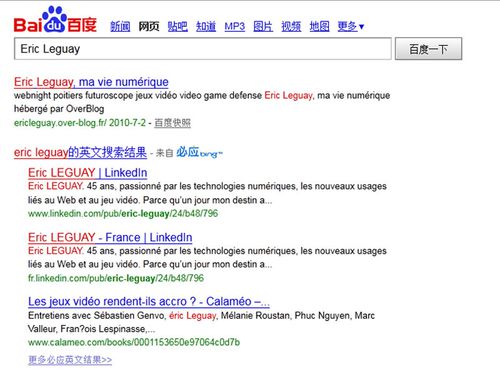Go to the 知道 tab
The height and width of the screenshot is (375, 500).
click(x=206, y=26)
